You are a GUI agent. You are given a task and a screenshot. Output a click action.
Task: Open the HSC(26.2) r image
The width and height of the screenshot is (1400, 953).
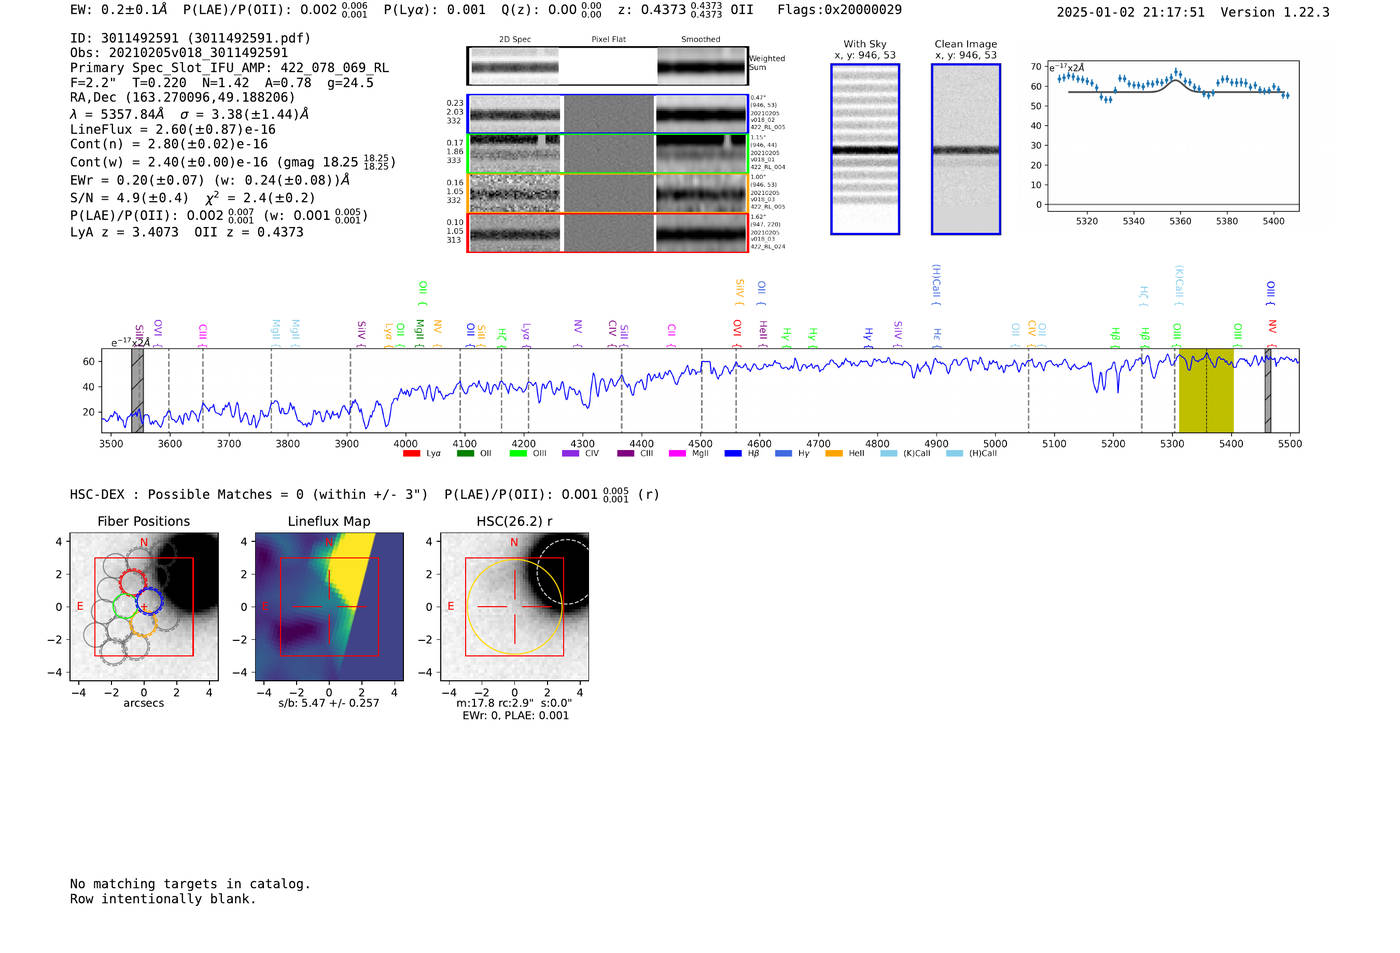(x=514, y=607)
